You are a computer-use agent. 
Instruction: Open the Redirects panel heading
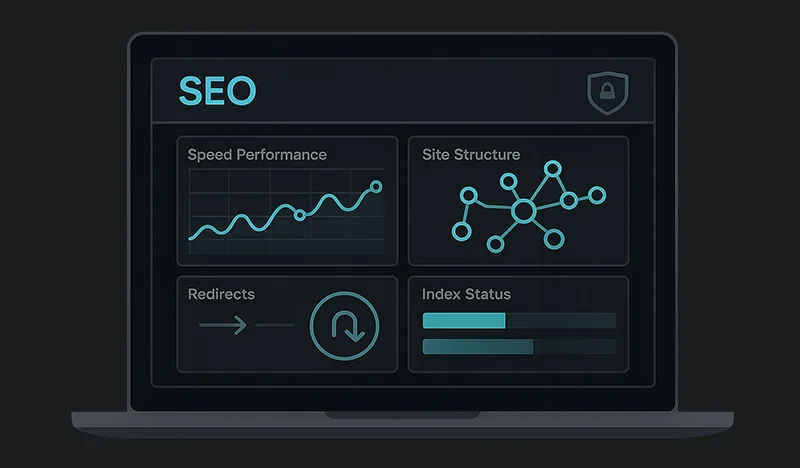[x=221, y=294]
